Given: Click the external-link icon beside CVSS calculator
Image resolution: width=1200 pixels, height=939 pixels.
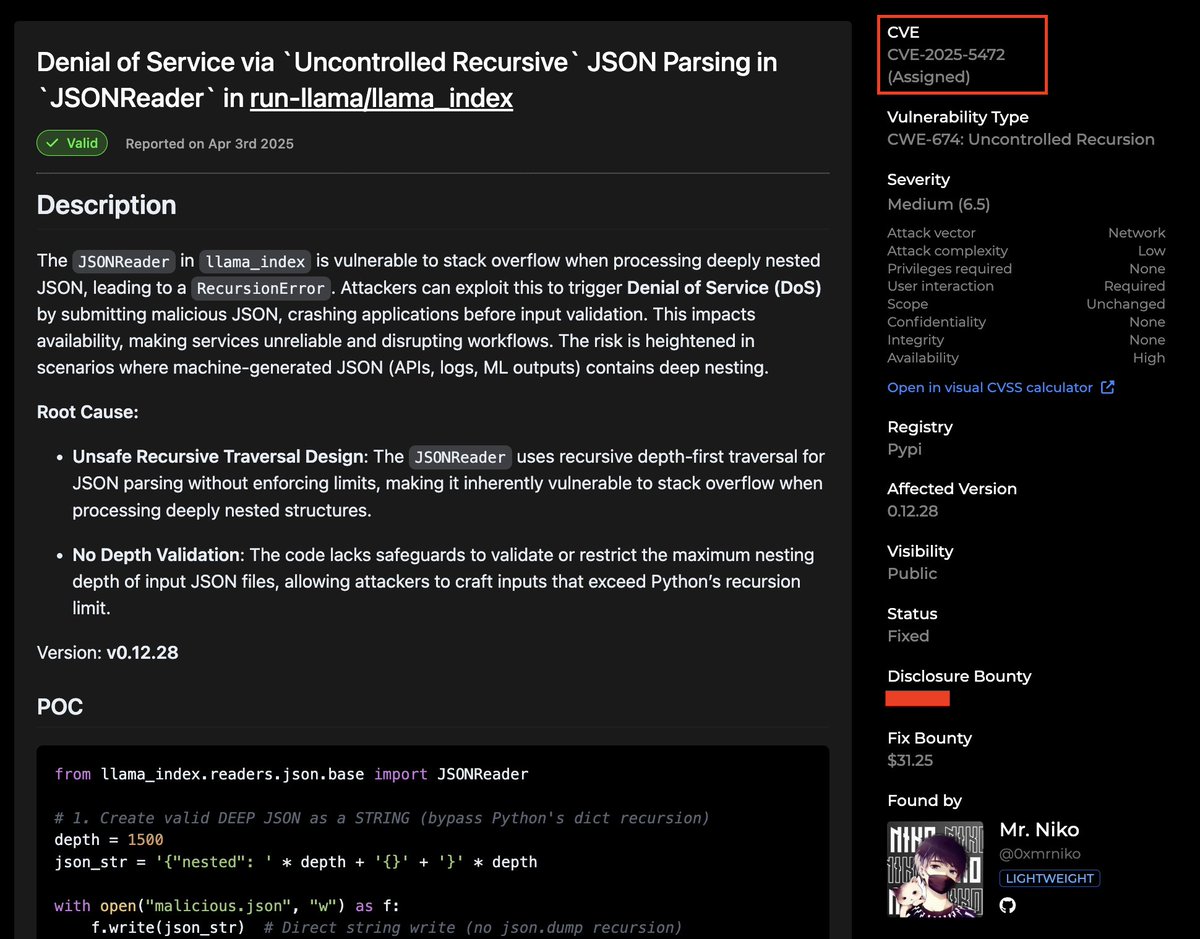Looking at the screenshot, I should pos(1107,387).
